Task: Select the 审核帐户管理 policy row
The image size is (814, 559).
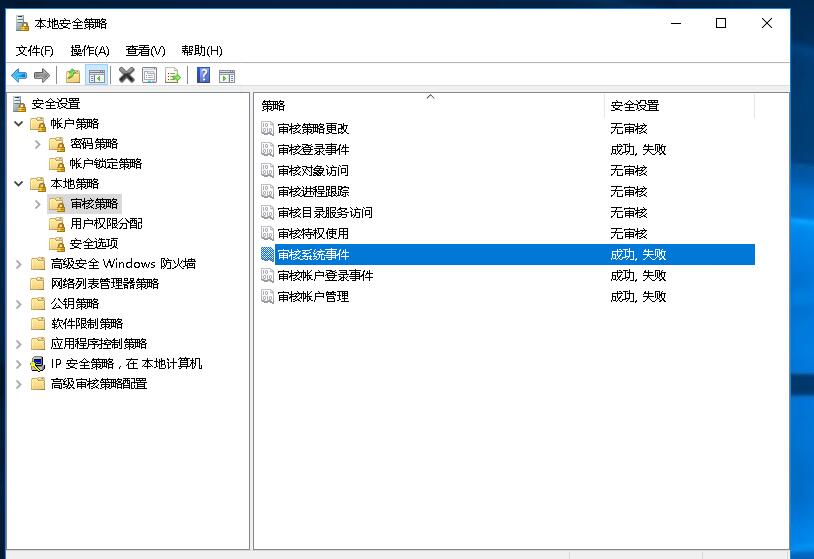Action: click(508, 296)
